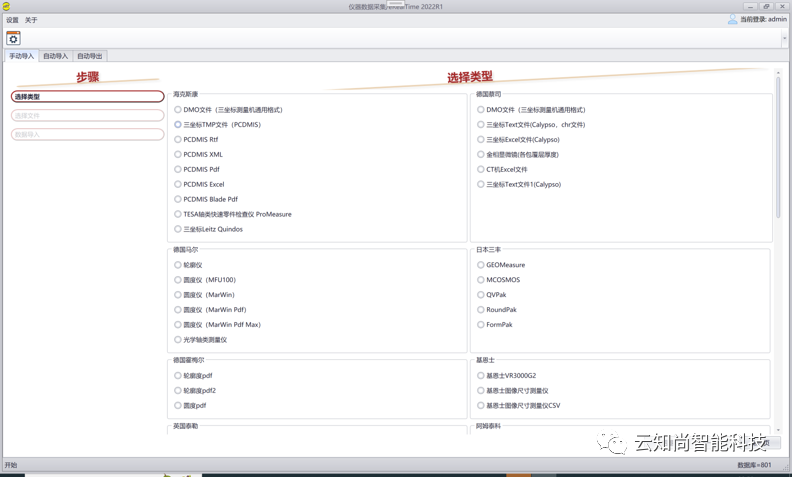Expand the toolbar overflow arrow at right
The height and width of the screenshot is (477, 792).
(784, 39)
